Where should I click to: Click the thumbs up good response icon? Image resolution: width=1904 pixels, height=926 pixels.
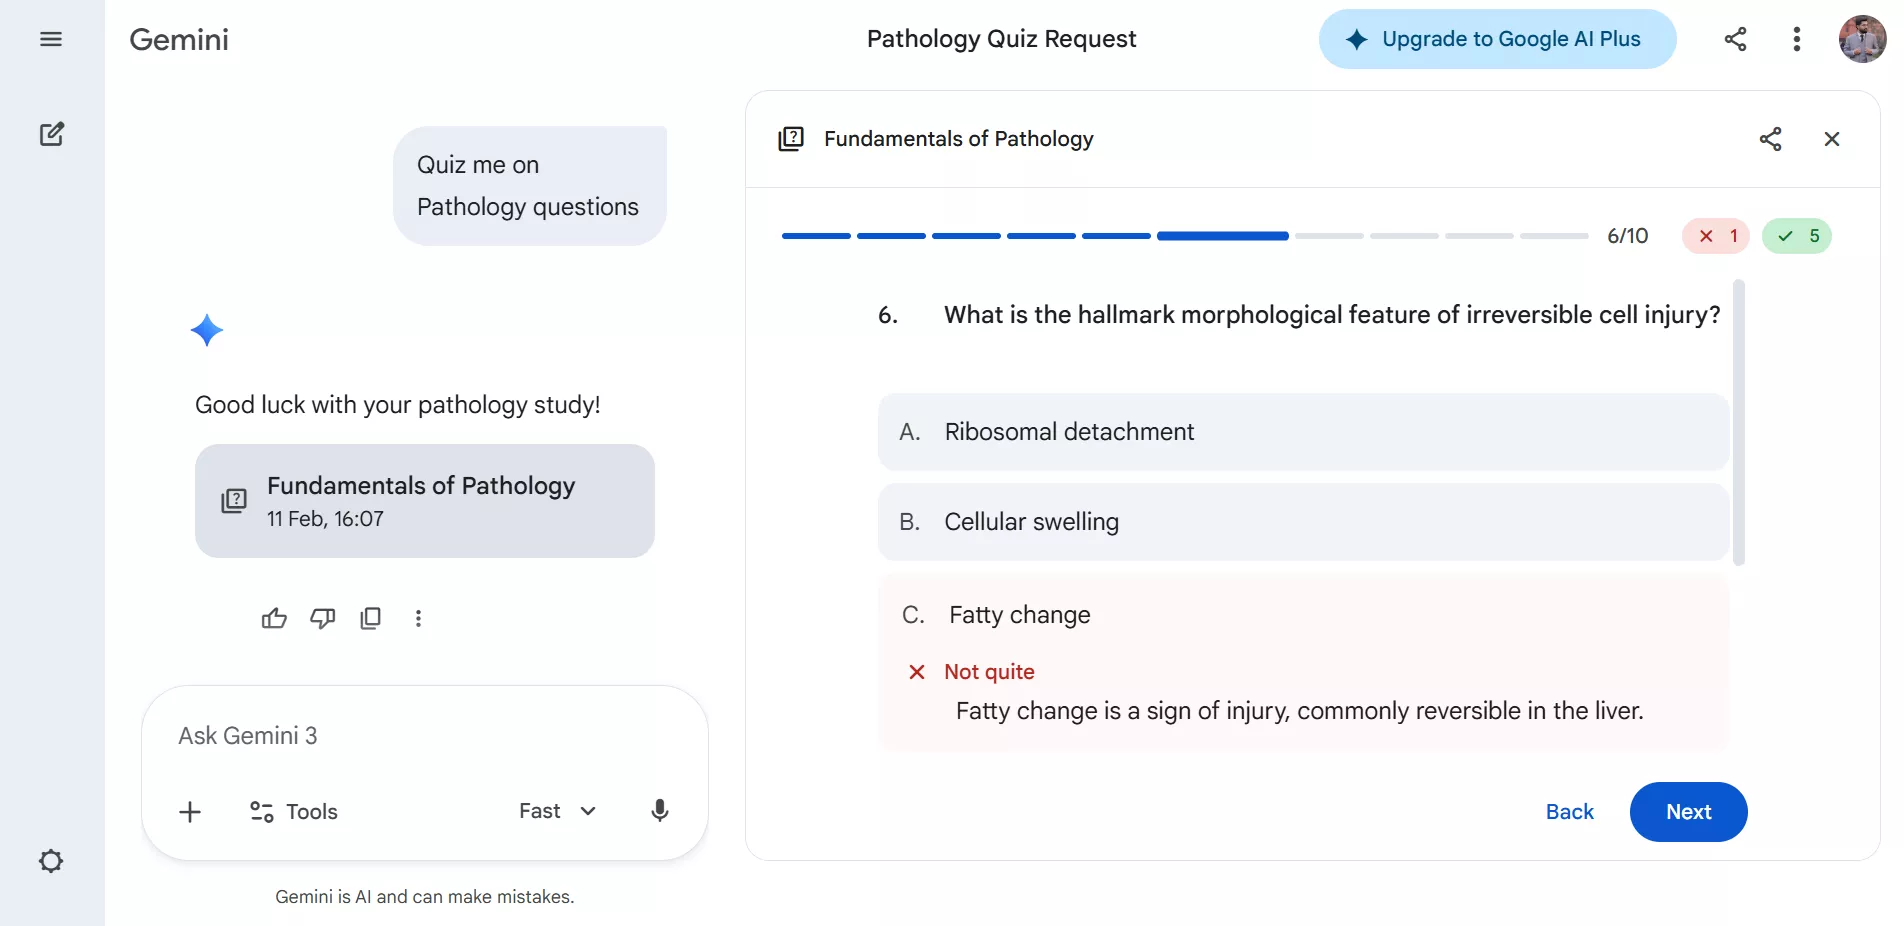[x=274, y=618]
